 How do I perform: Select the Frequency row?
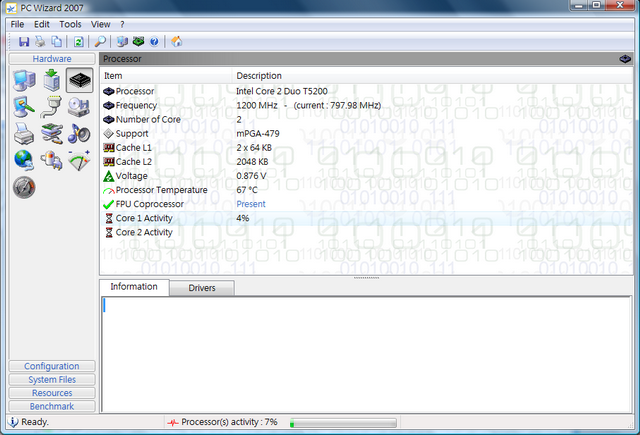[366, 105]
